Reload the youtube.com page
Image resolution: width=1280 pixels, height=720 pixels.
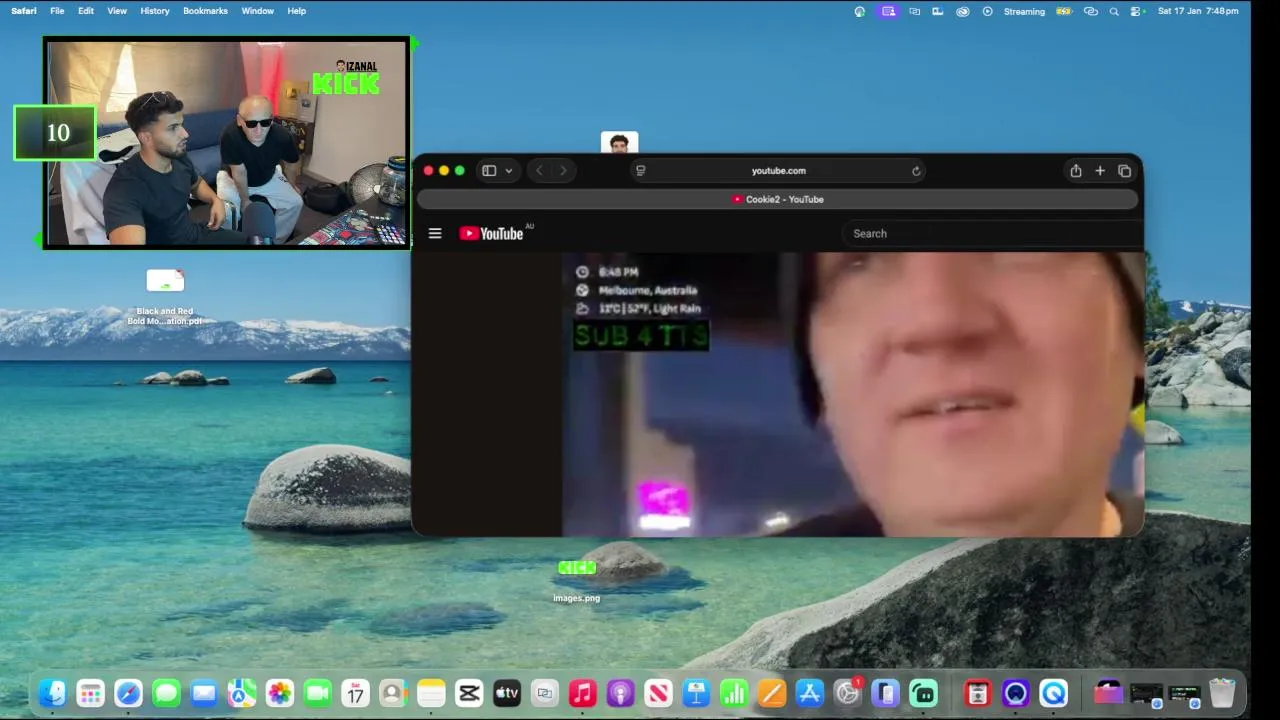point(916,171)
